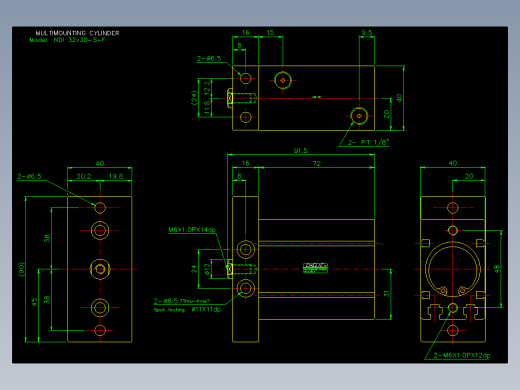Click the 48 dimension in right view

tap(497, 269)
